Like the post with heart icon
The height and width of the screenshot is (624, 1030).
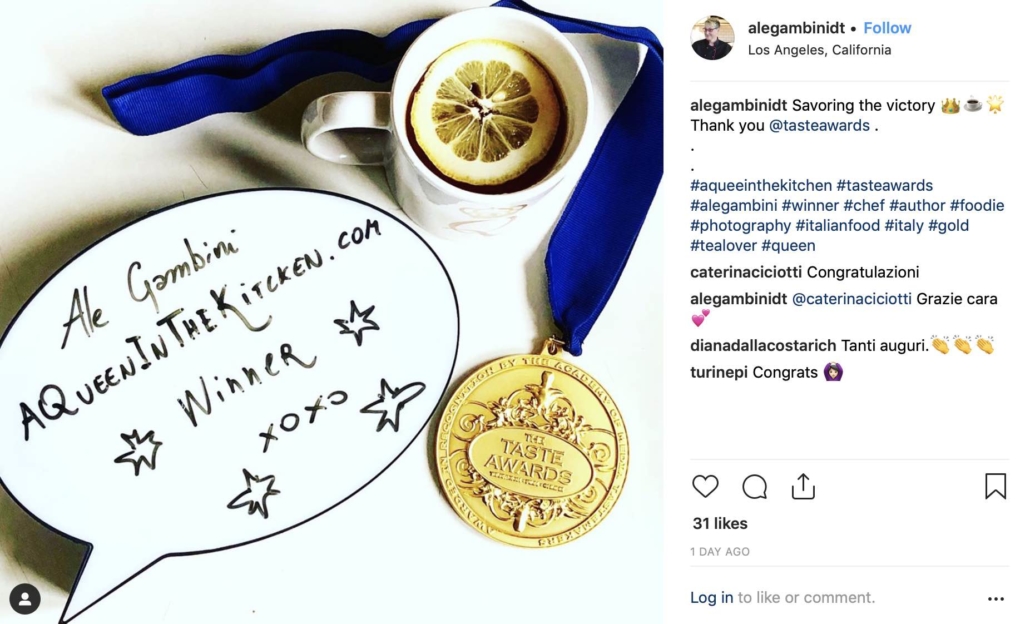(705, 486)
